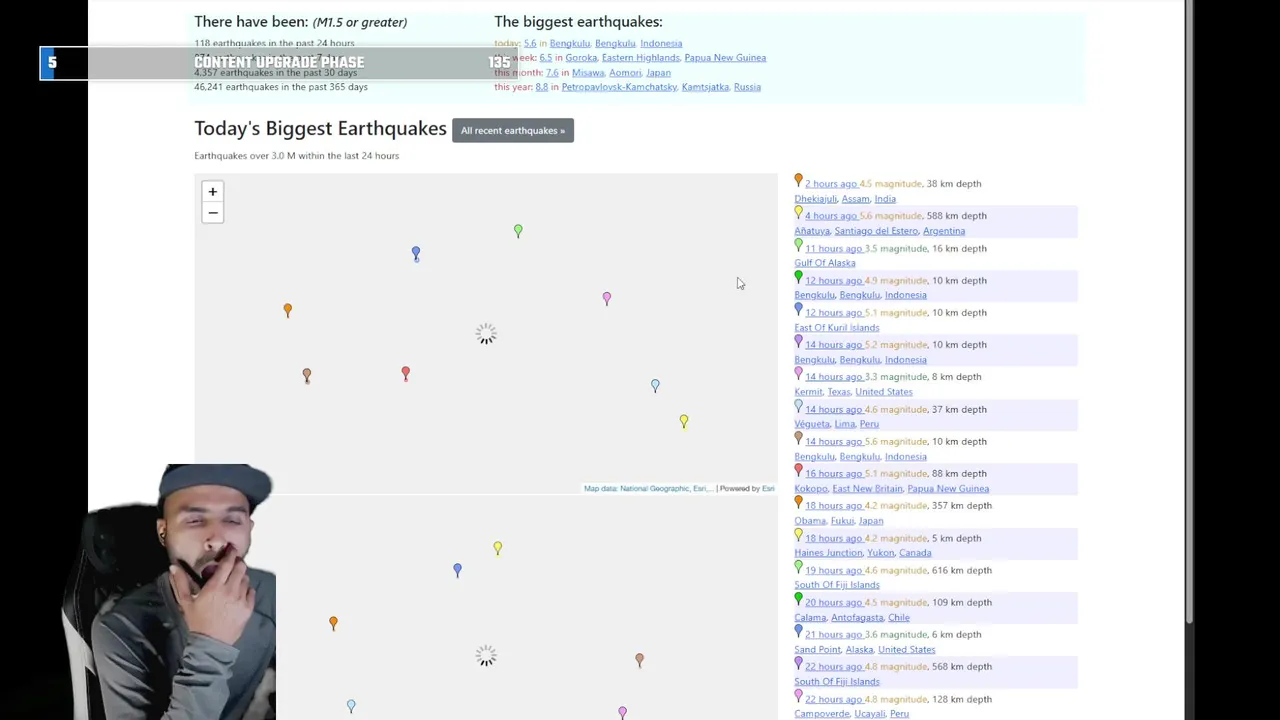Screen dimensions: 1280x720
Task: Follow the East New Britain link
Action: (x=867, y=489)
